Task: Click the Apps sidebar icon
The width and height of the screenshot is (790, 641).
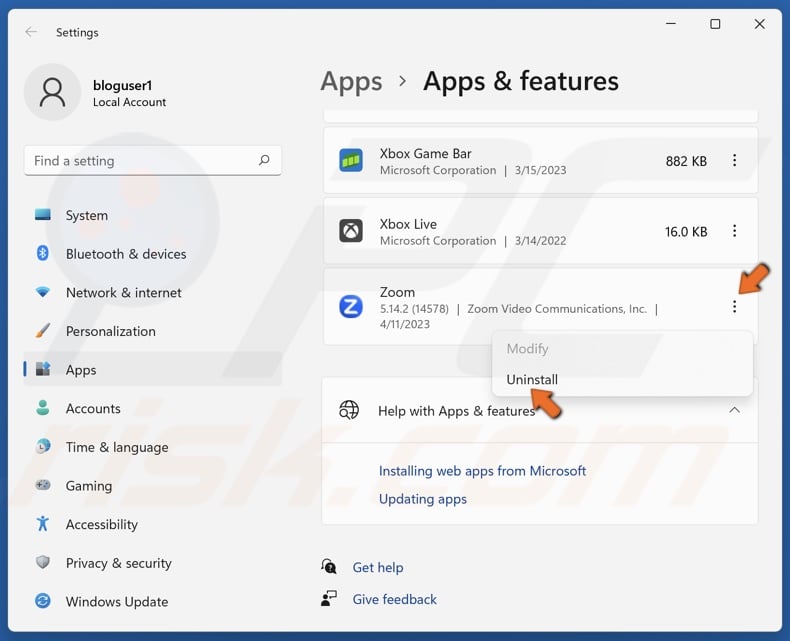Action: [x=43, y=369]
